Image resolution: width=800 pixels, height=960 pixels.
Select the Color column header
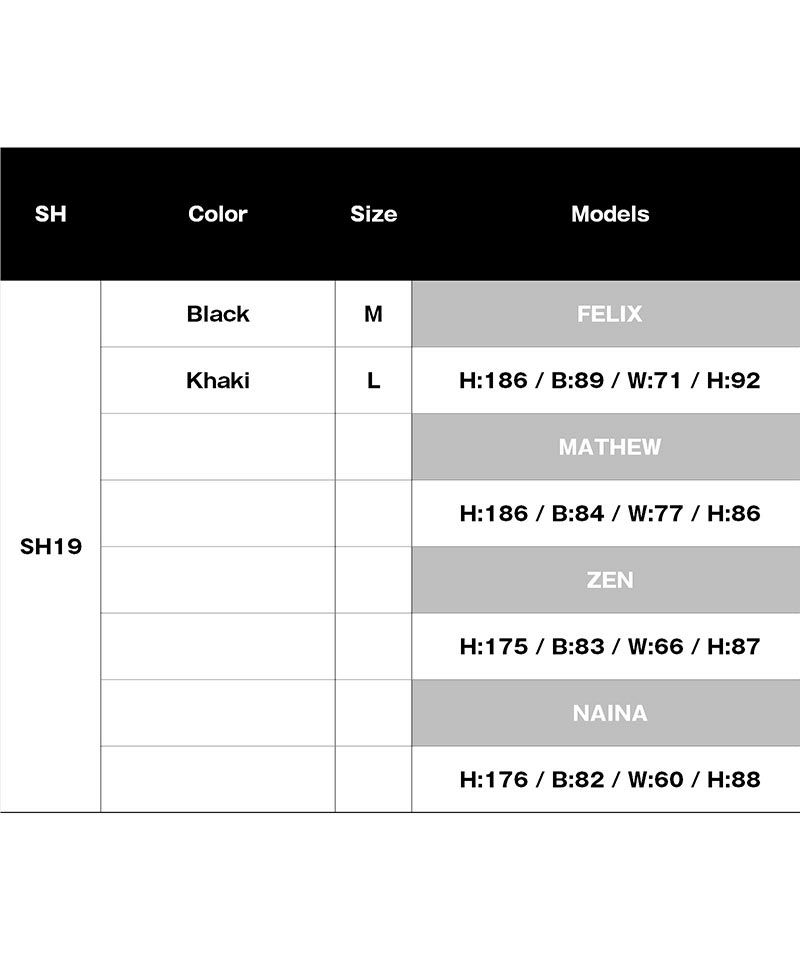click(x=217, y=214)
